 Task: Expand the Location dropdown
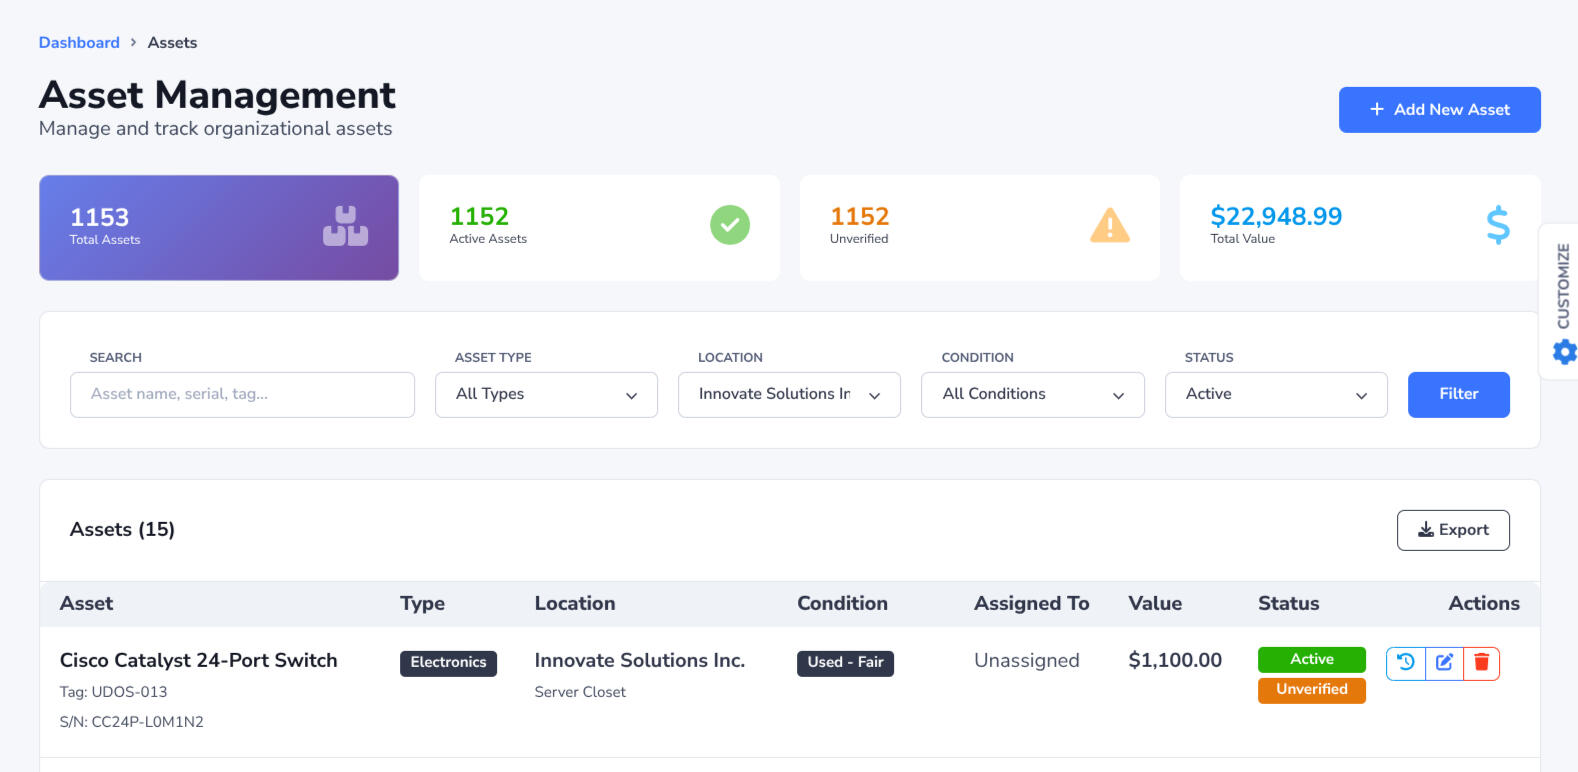tap(789, 395)
